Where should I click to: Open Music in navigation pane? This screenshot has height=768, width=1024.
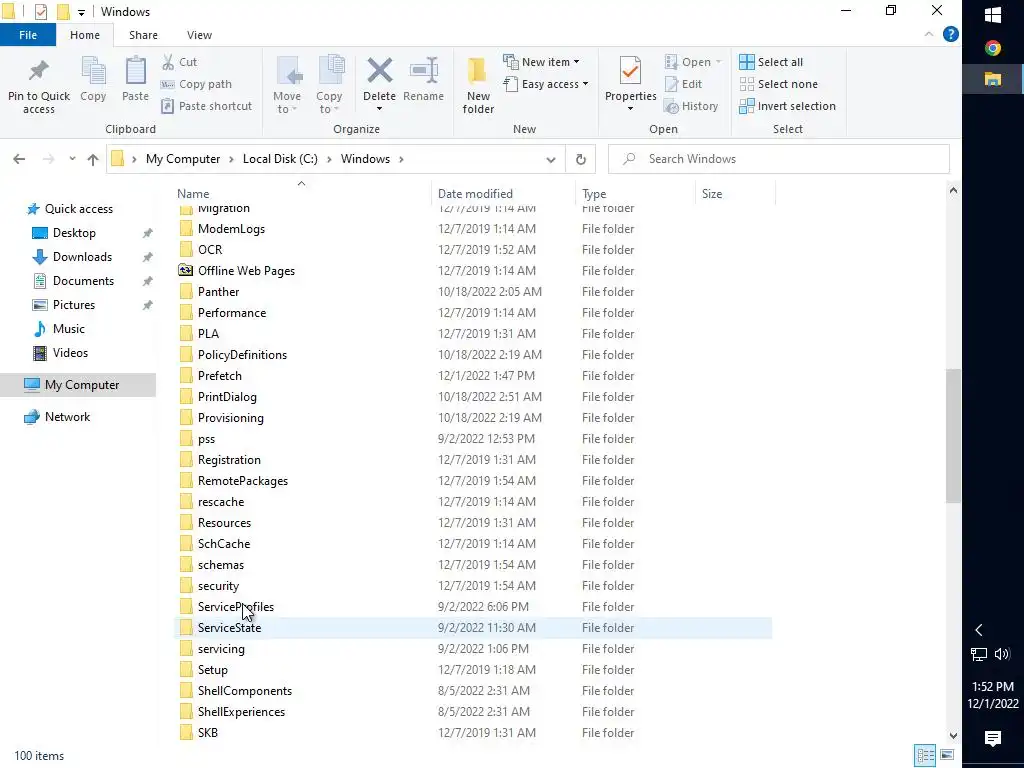coord(69,328)
